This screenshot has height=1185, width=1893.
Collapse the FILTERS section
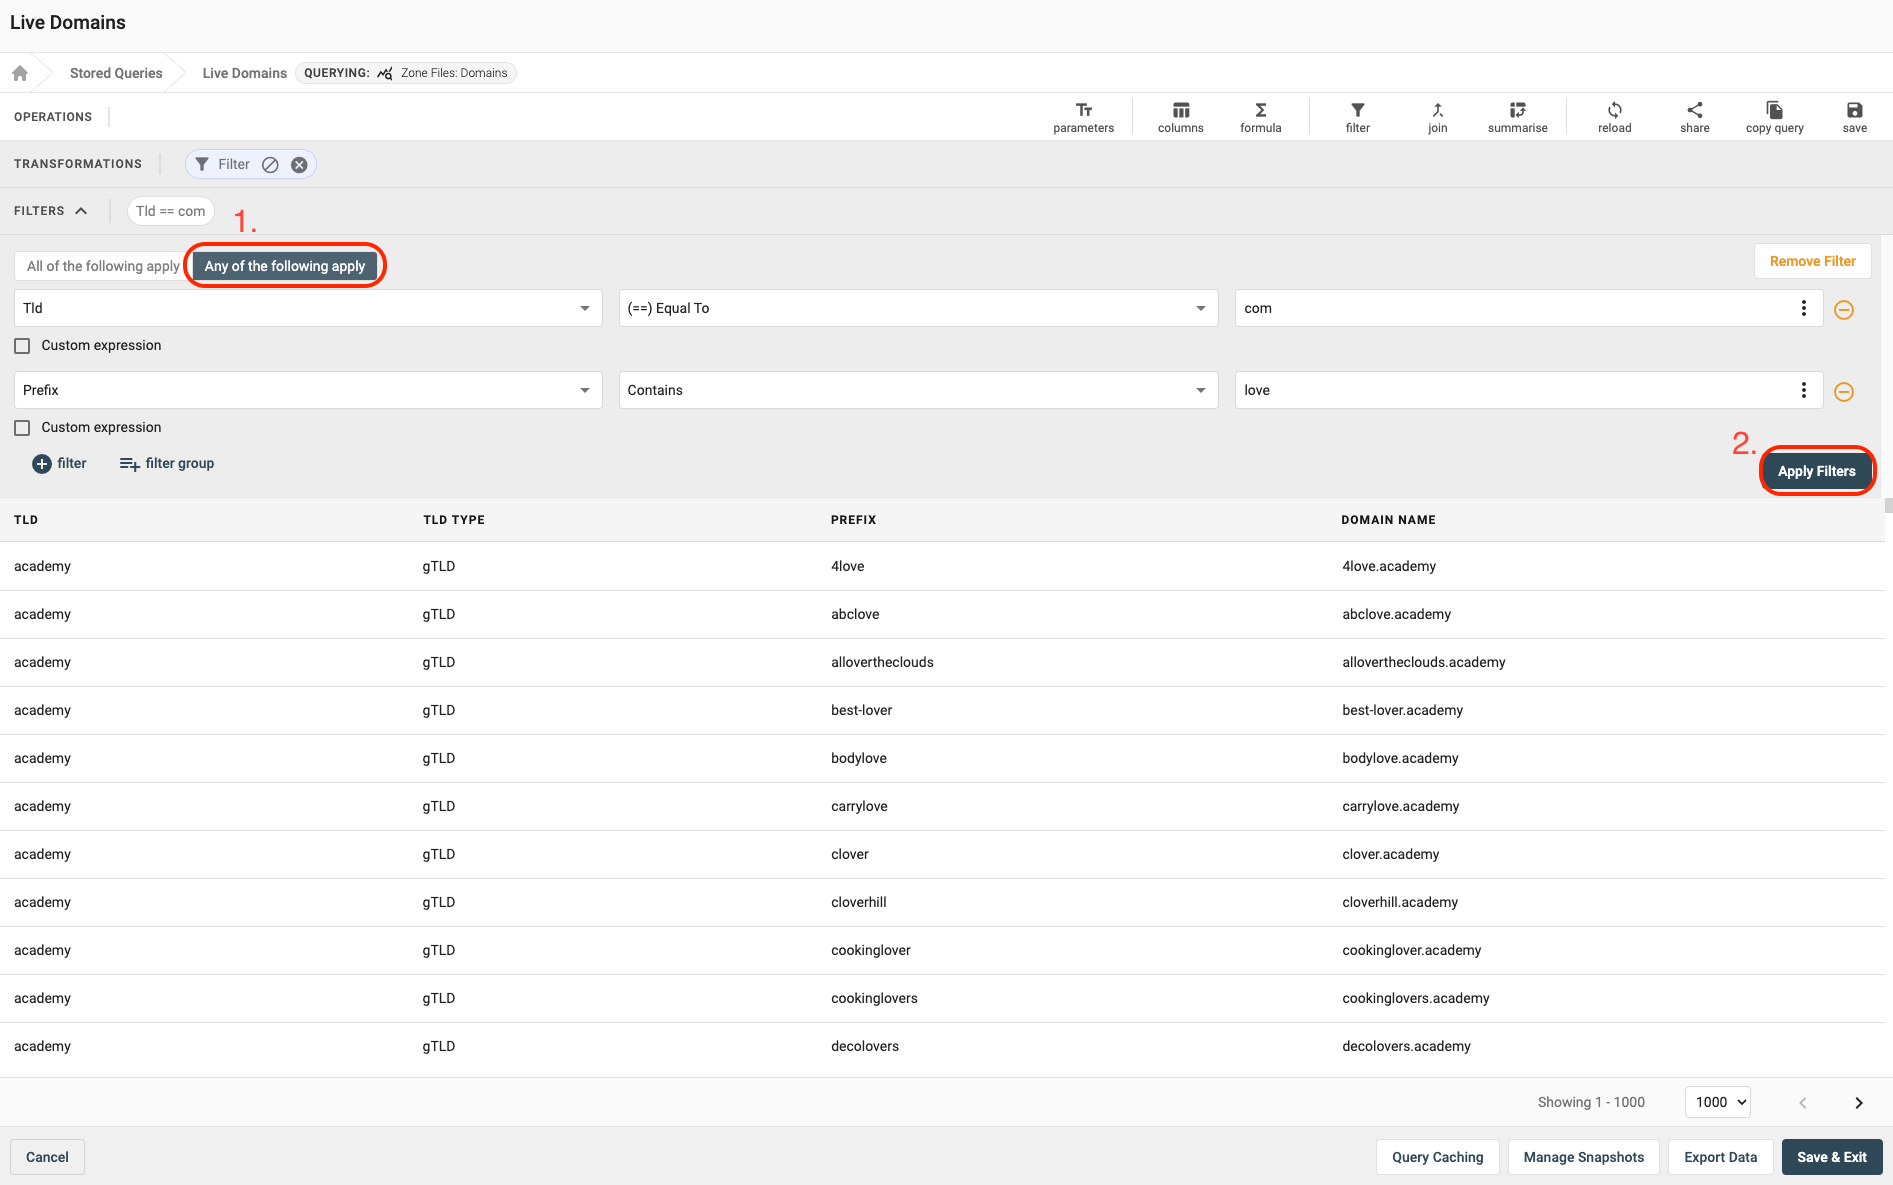pyautogui.click(x=81, y=211)
